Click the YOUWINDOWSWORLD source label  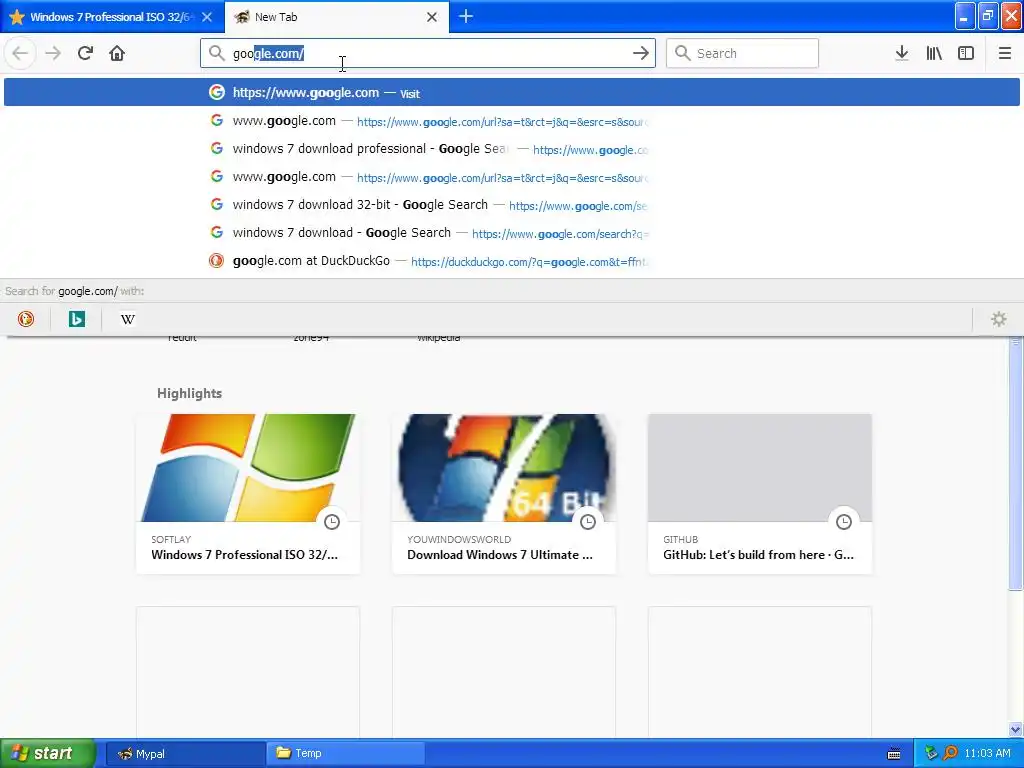click(x=459, y=539)
